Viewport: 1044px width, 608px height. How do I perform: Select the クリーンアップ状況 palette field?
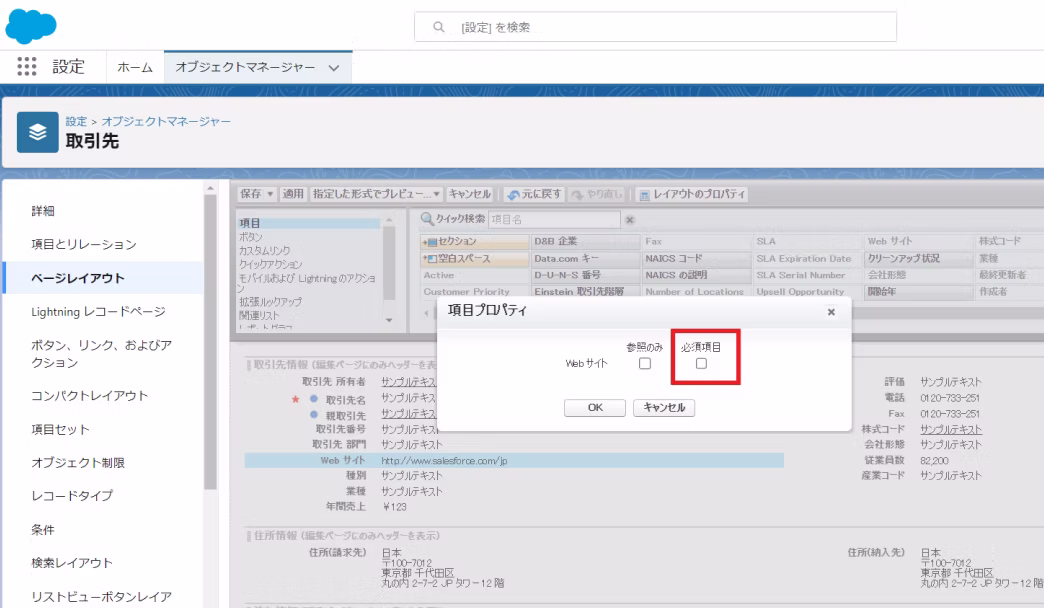[x=919, y=258]
